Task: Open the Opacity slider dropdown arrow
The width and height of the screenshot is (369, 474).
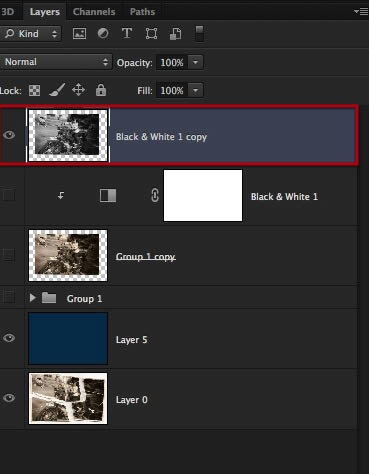Action: point(196,62)
